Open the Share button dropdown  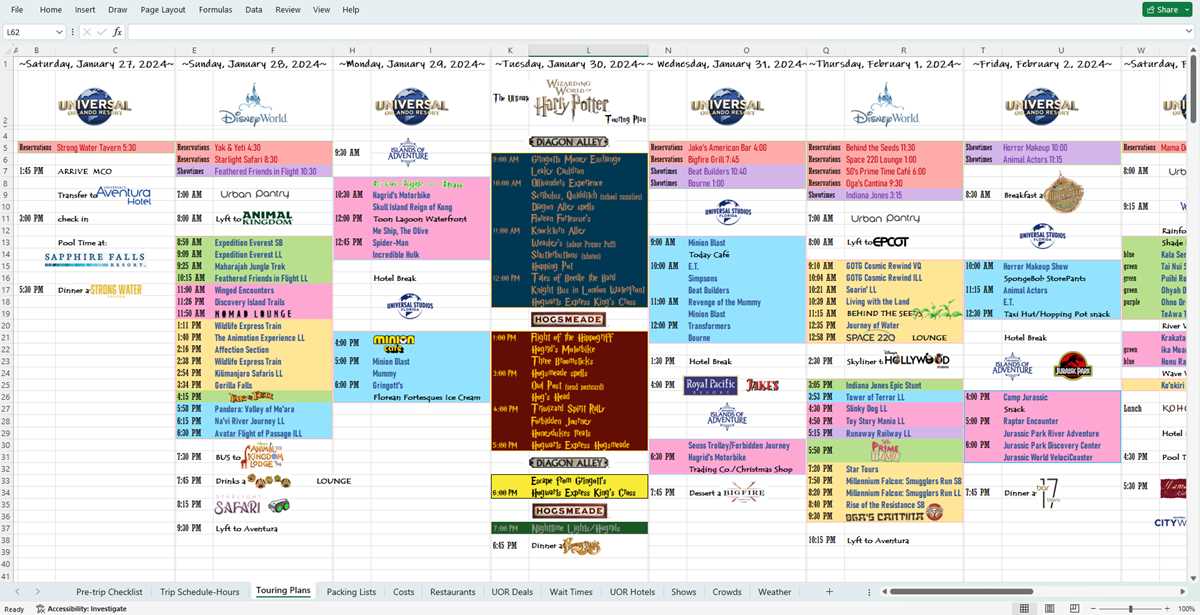1185,9
